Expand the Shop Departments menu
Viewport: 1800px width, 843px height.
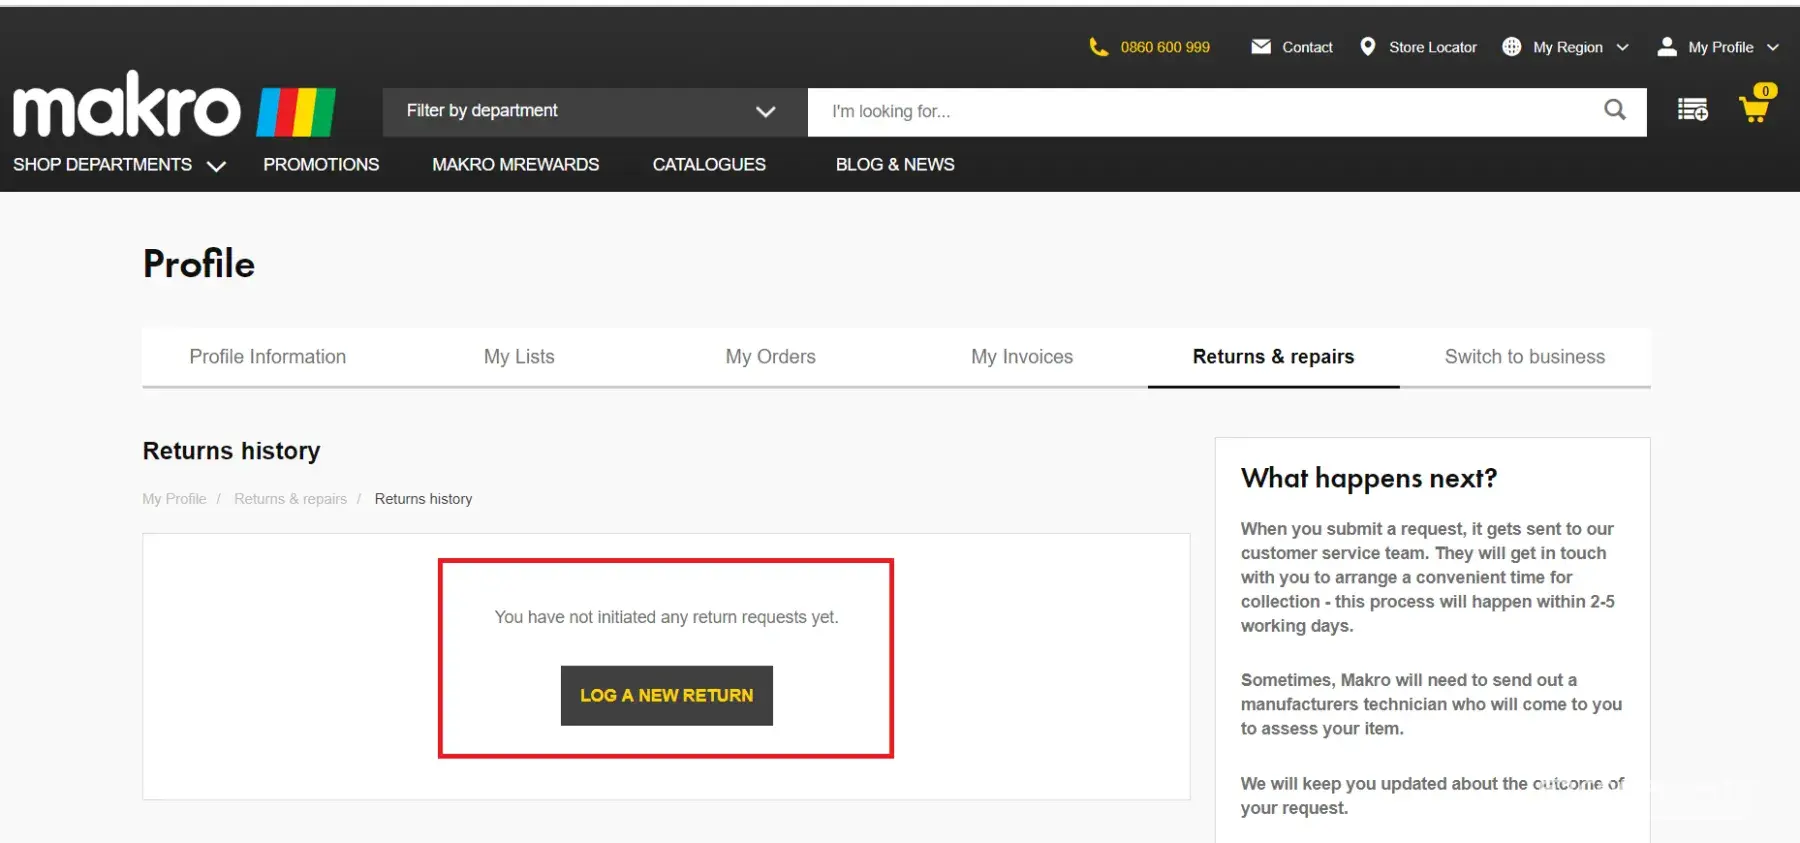(x=119, y=165)
